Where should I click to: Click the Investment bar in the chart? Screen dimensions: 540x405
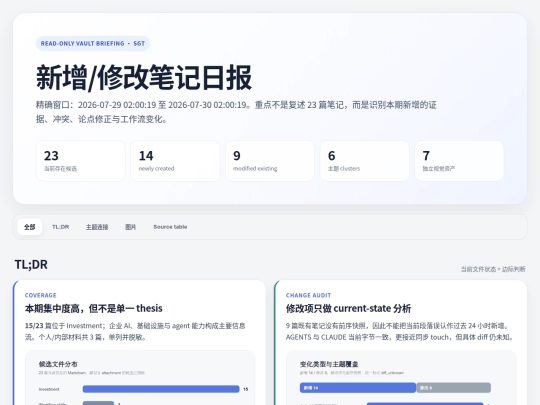tap(161, 389)
